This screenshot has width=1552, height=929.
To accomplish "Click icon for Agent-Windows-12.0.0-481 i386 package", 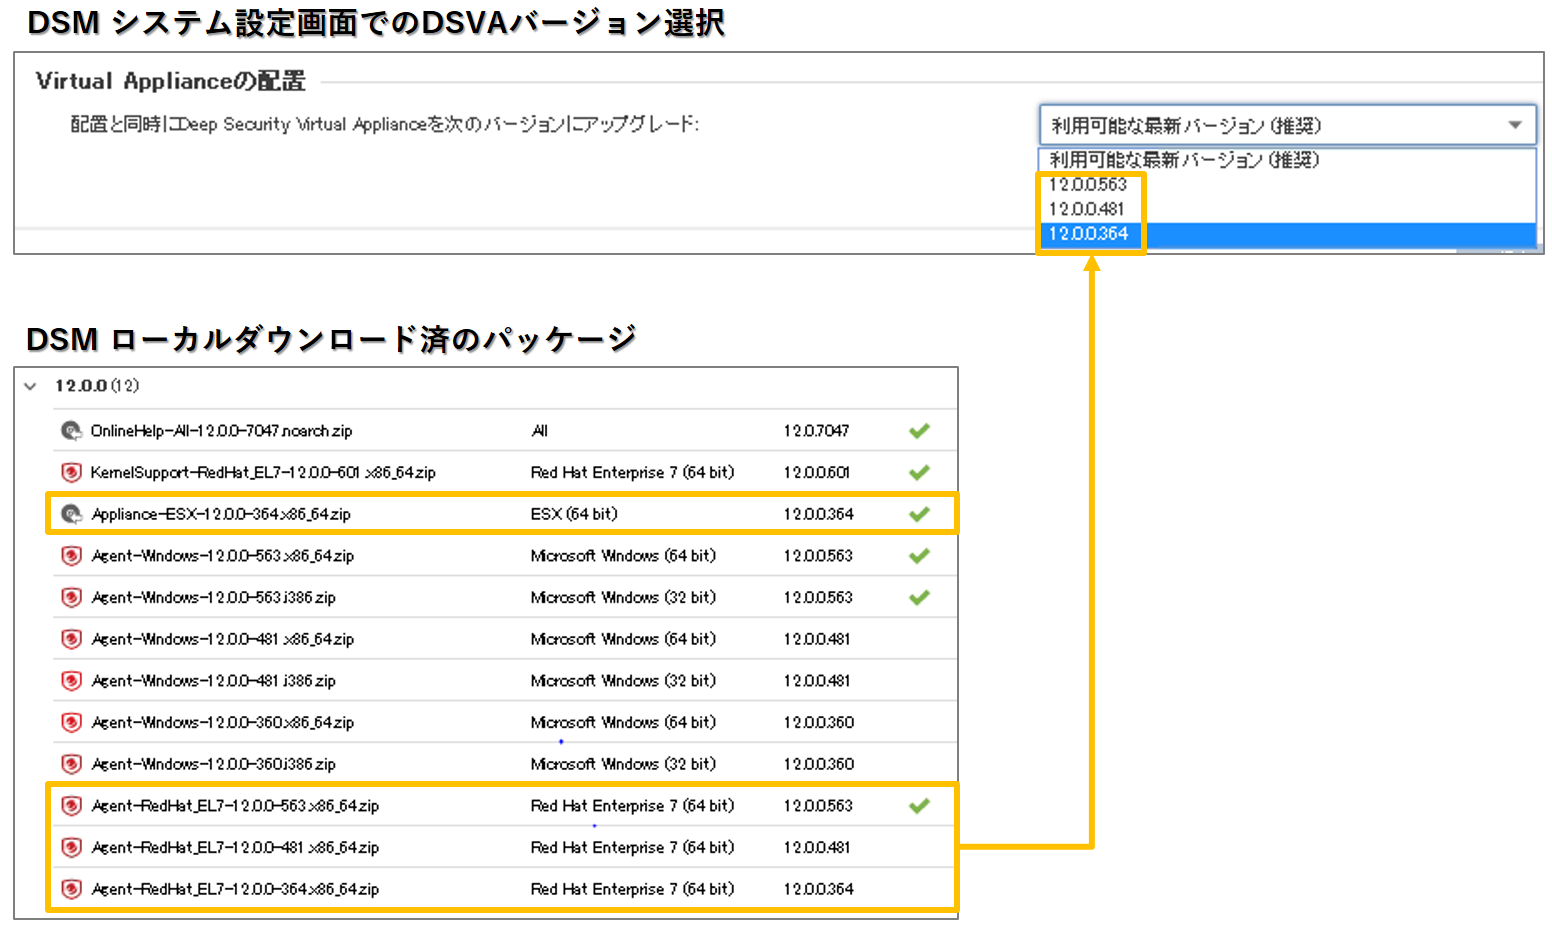I will [x=71, y=681].
